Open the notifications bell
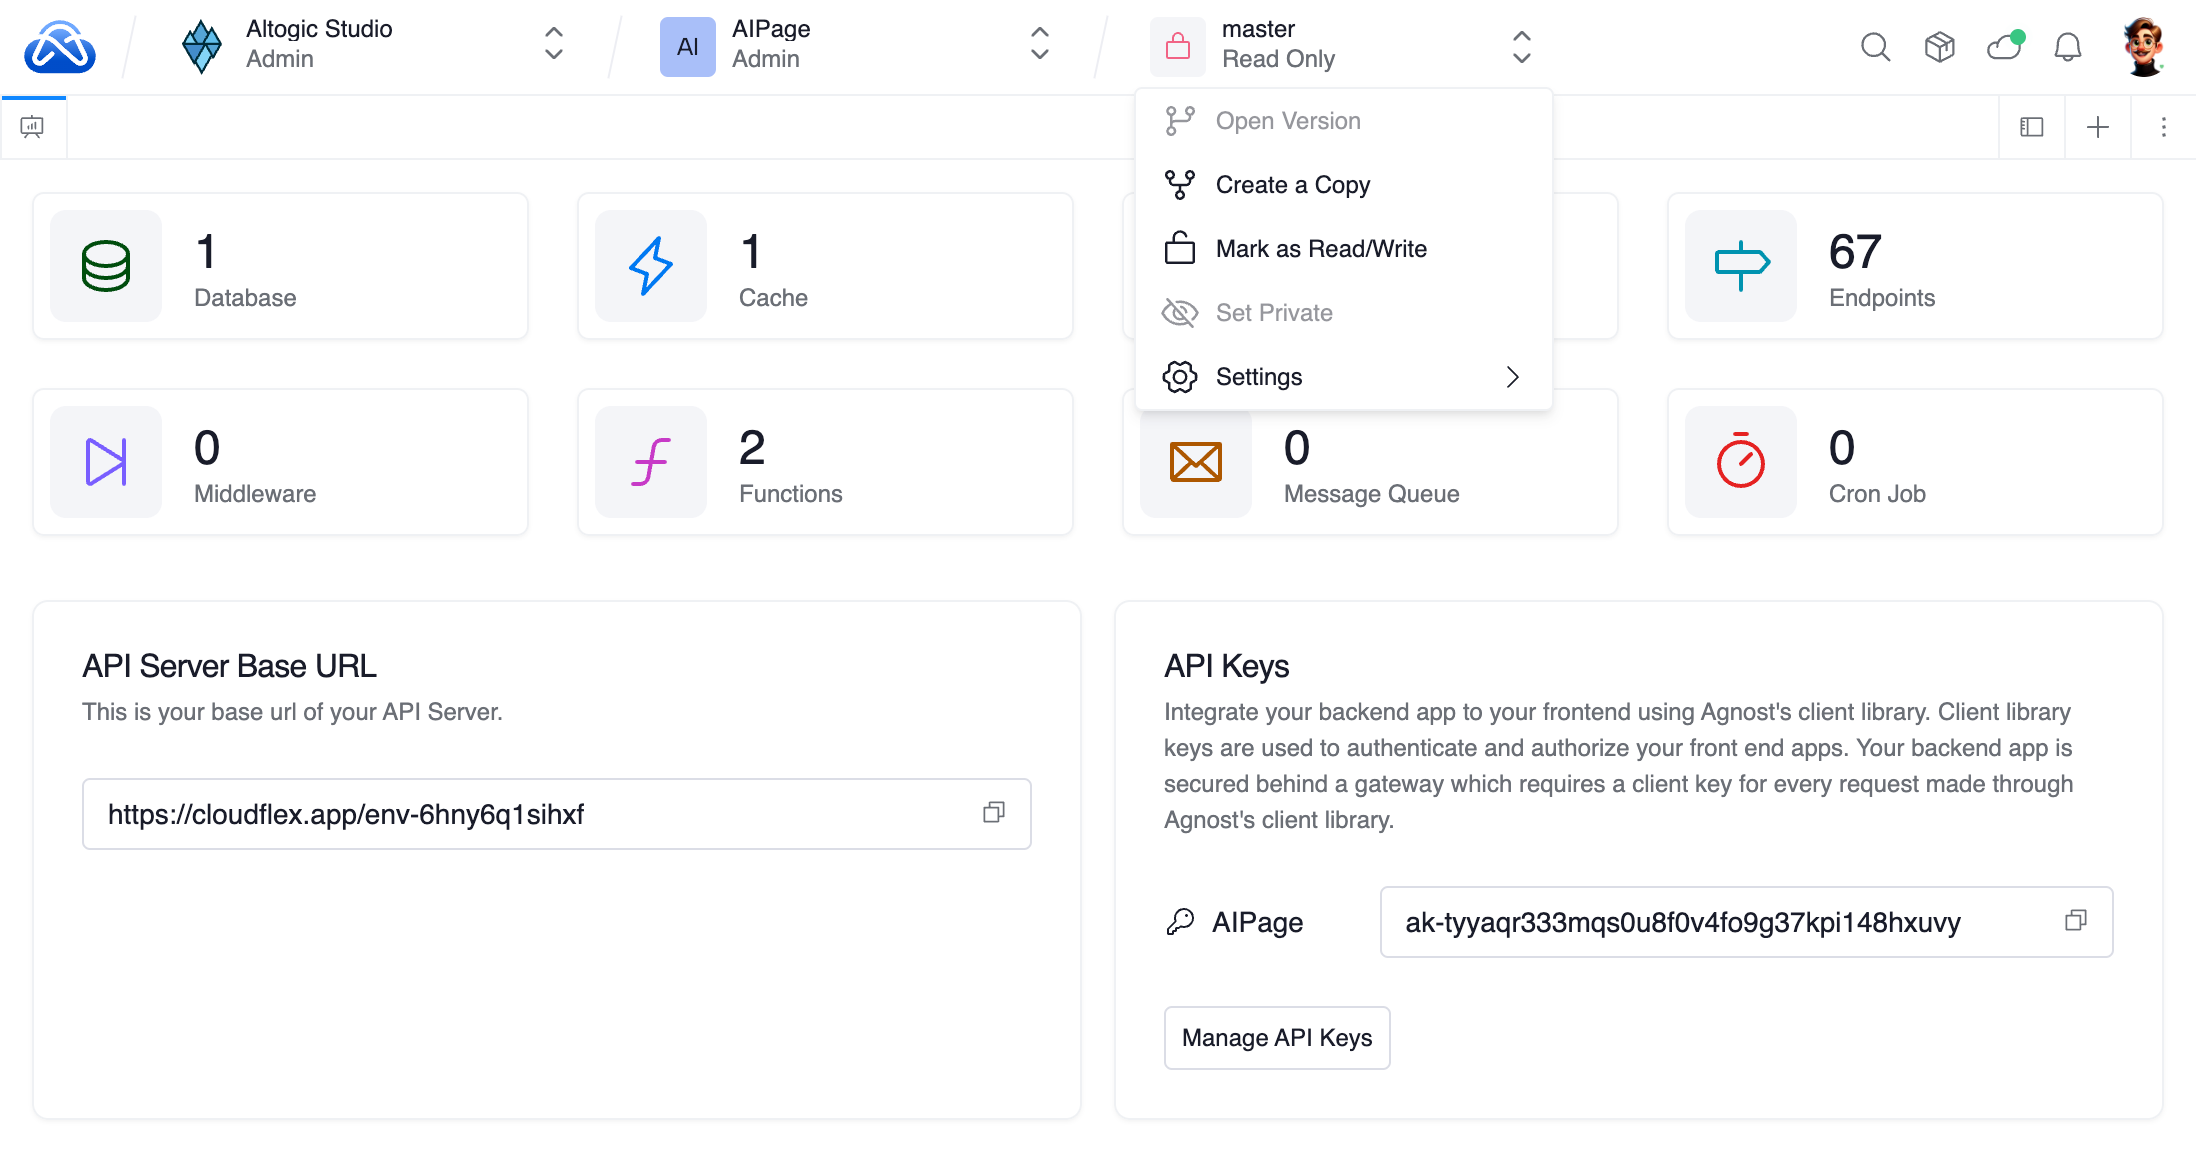Image resolution: width=2196 pixels, height=1150 pixels. [x=2067, y=47]
